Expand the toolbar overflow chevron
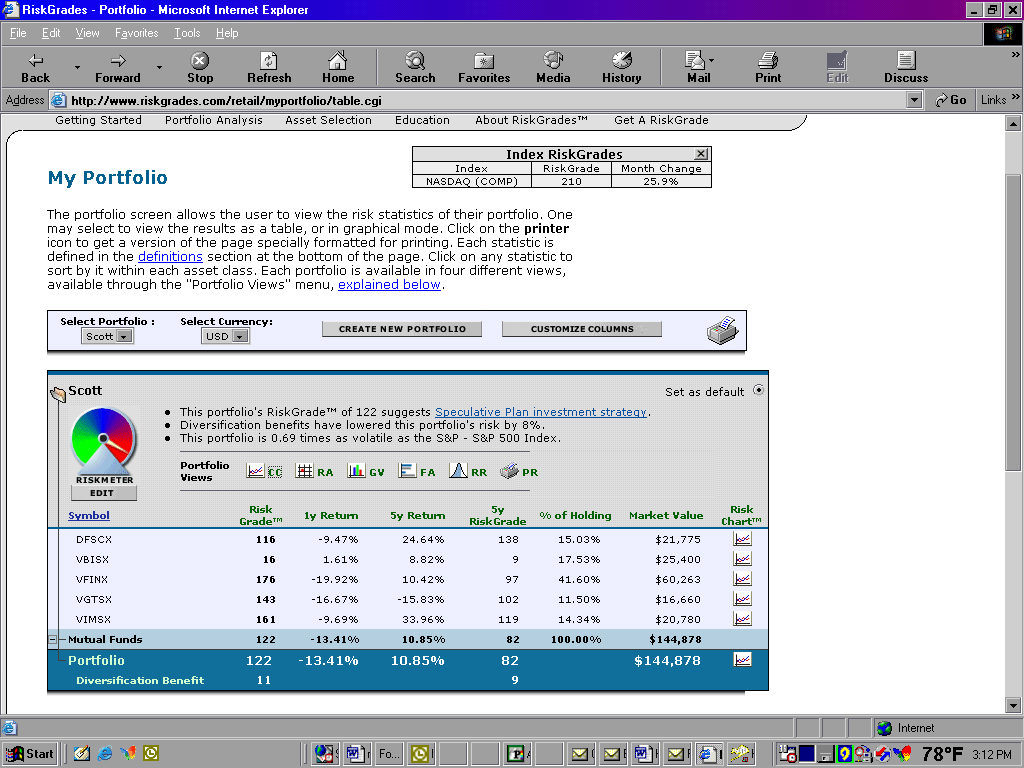Viewport: 1024px width, 768px height. pos(1016,56)
